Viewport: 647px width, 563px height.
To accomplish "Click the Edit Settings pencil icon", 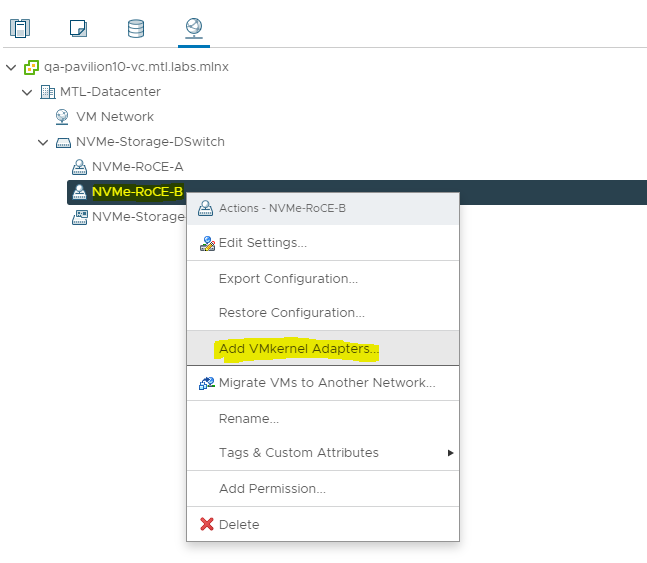I will tap(207, 244).
